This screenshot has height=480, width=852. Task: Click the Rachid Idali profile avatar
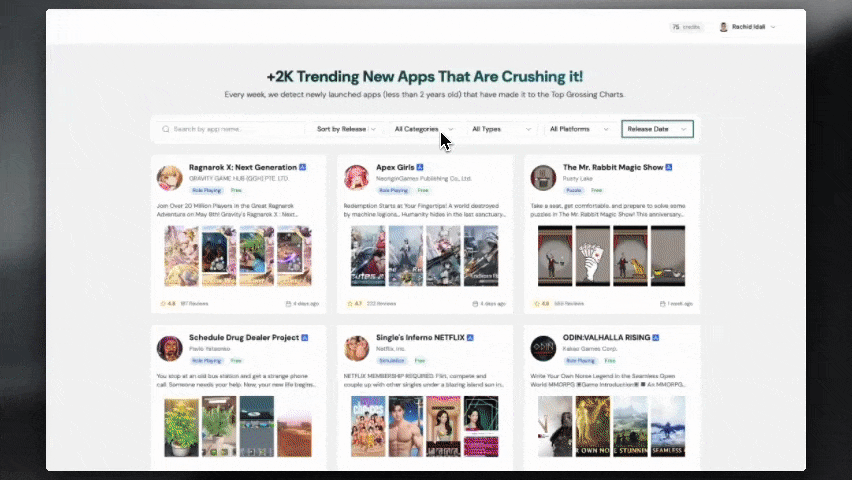724,27
